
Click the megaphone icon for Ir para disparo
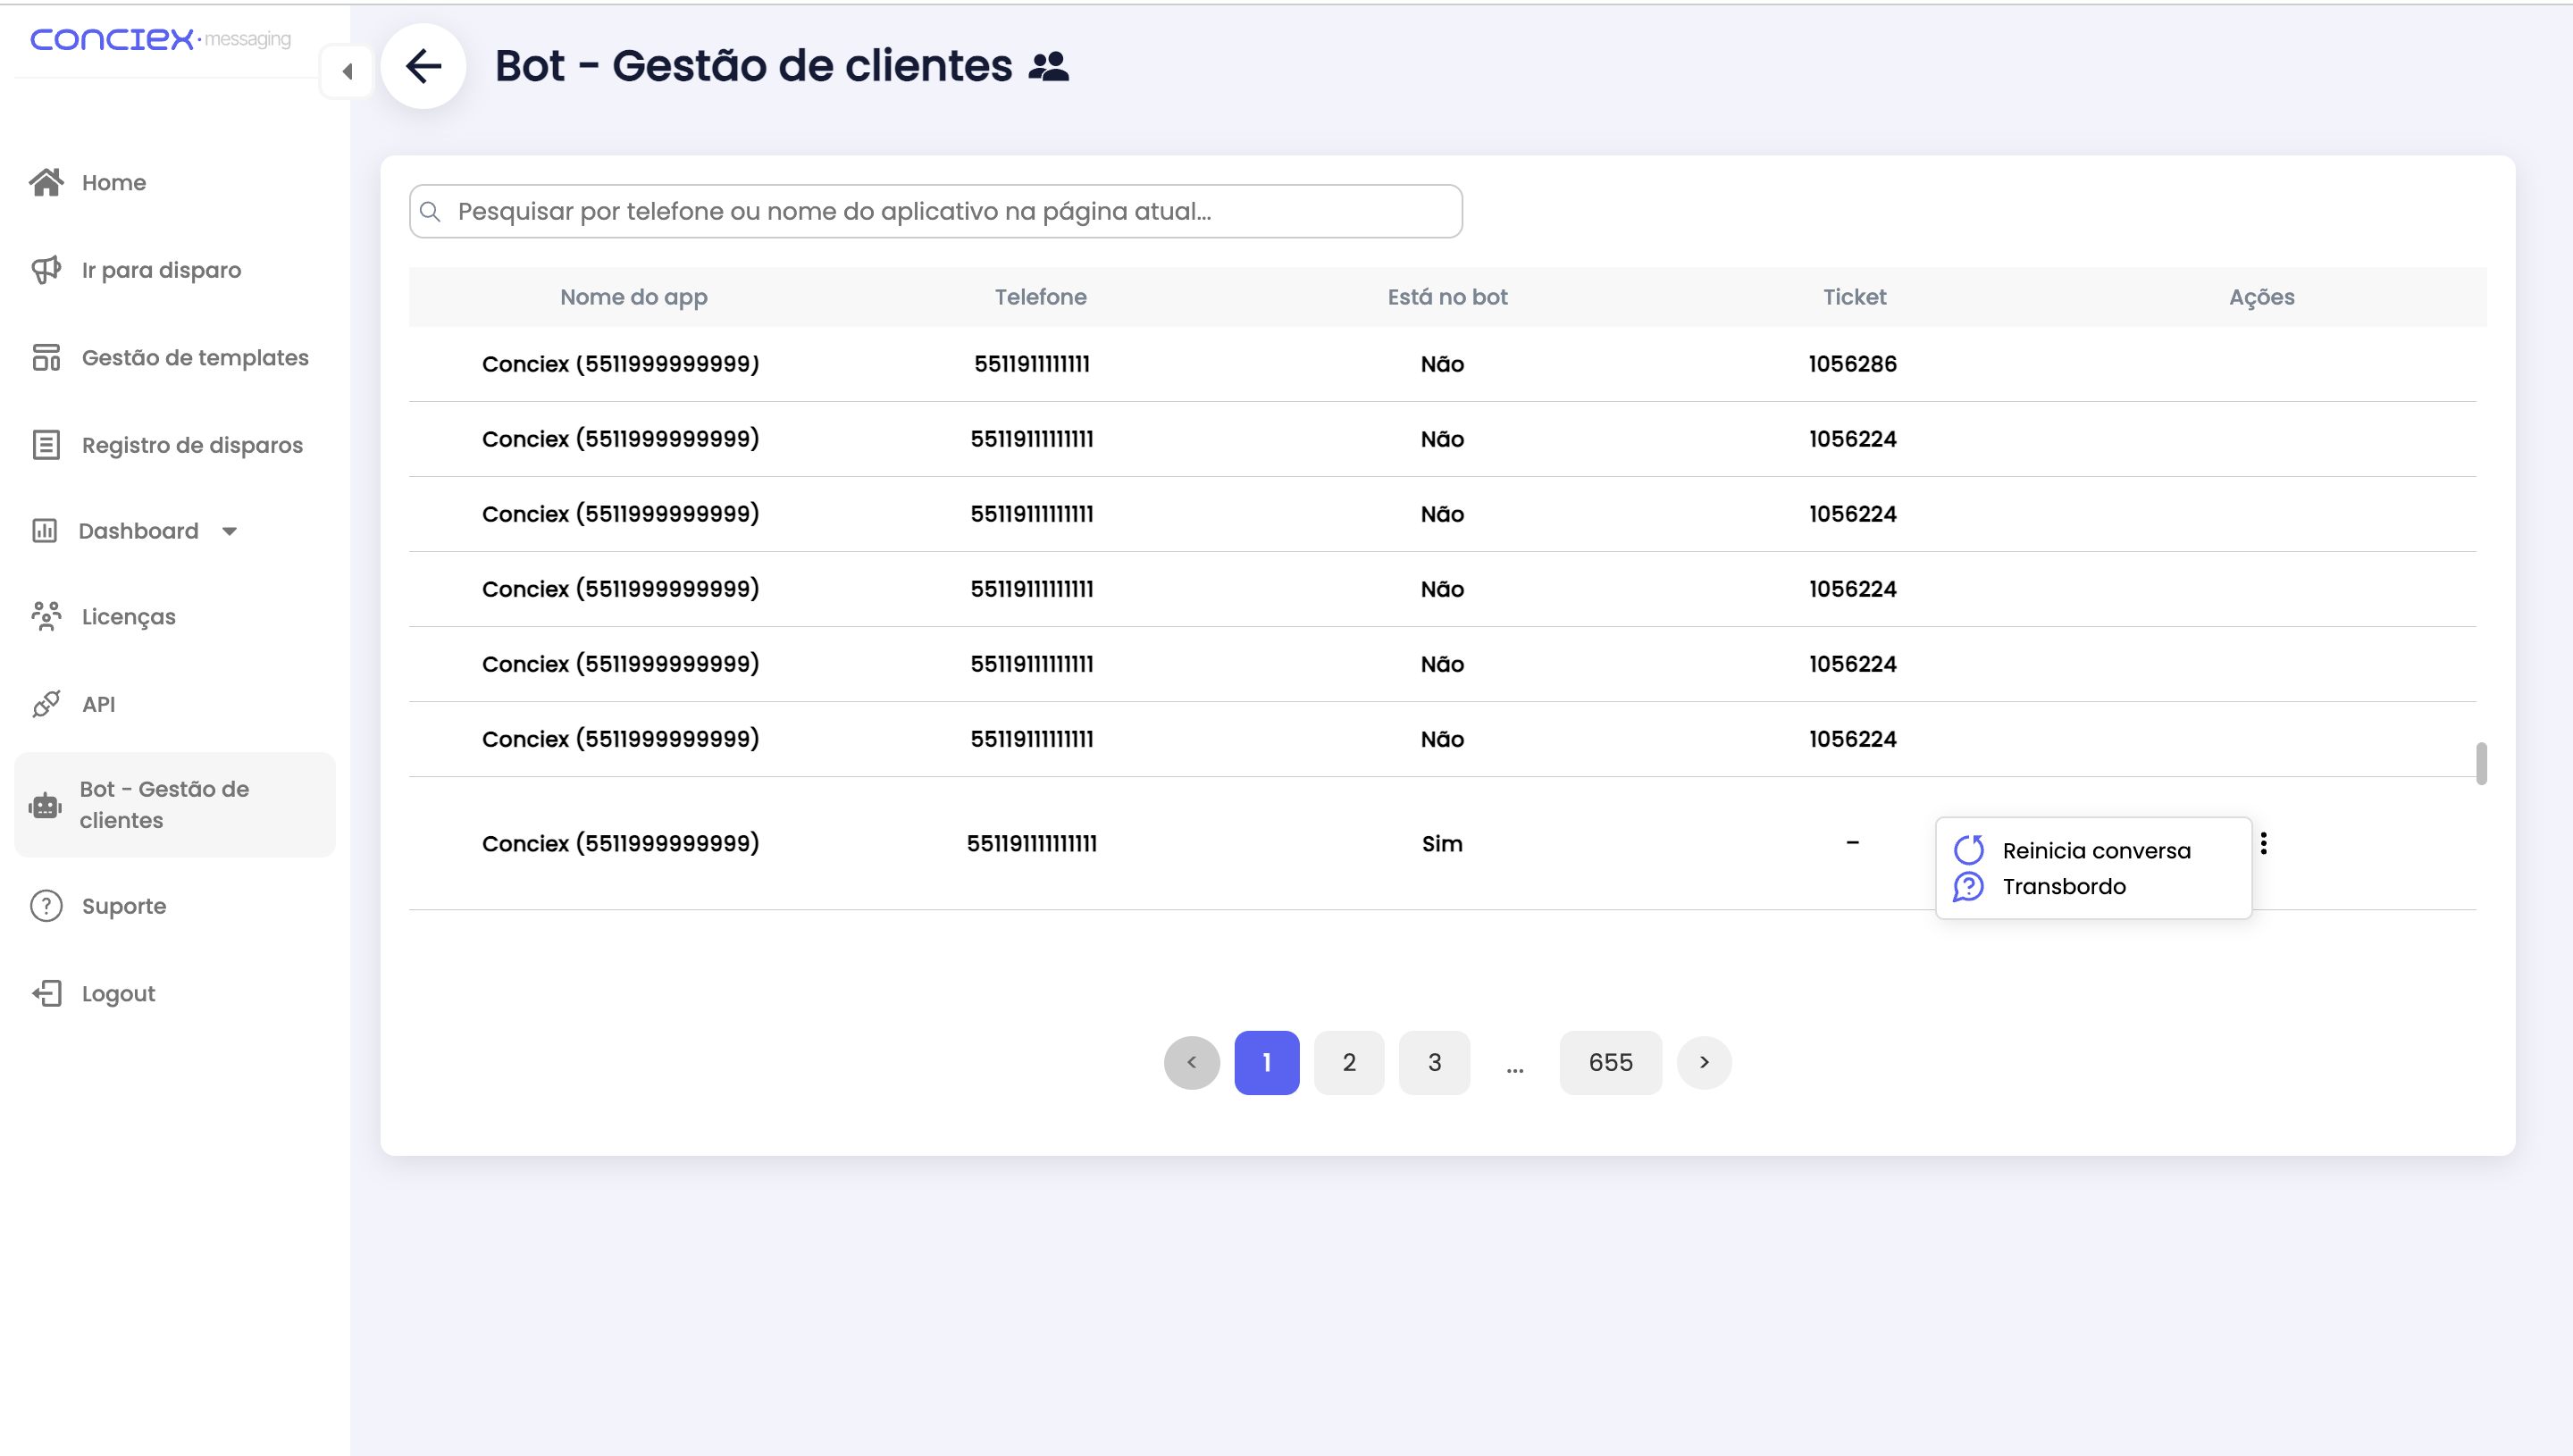[x=46, y=270]
